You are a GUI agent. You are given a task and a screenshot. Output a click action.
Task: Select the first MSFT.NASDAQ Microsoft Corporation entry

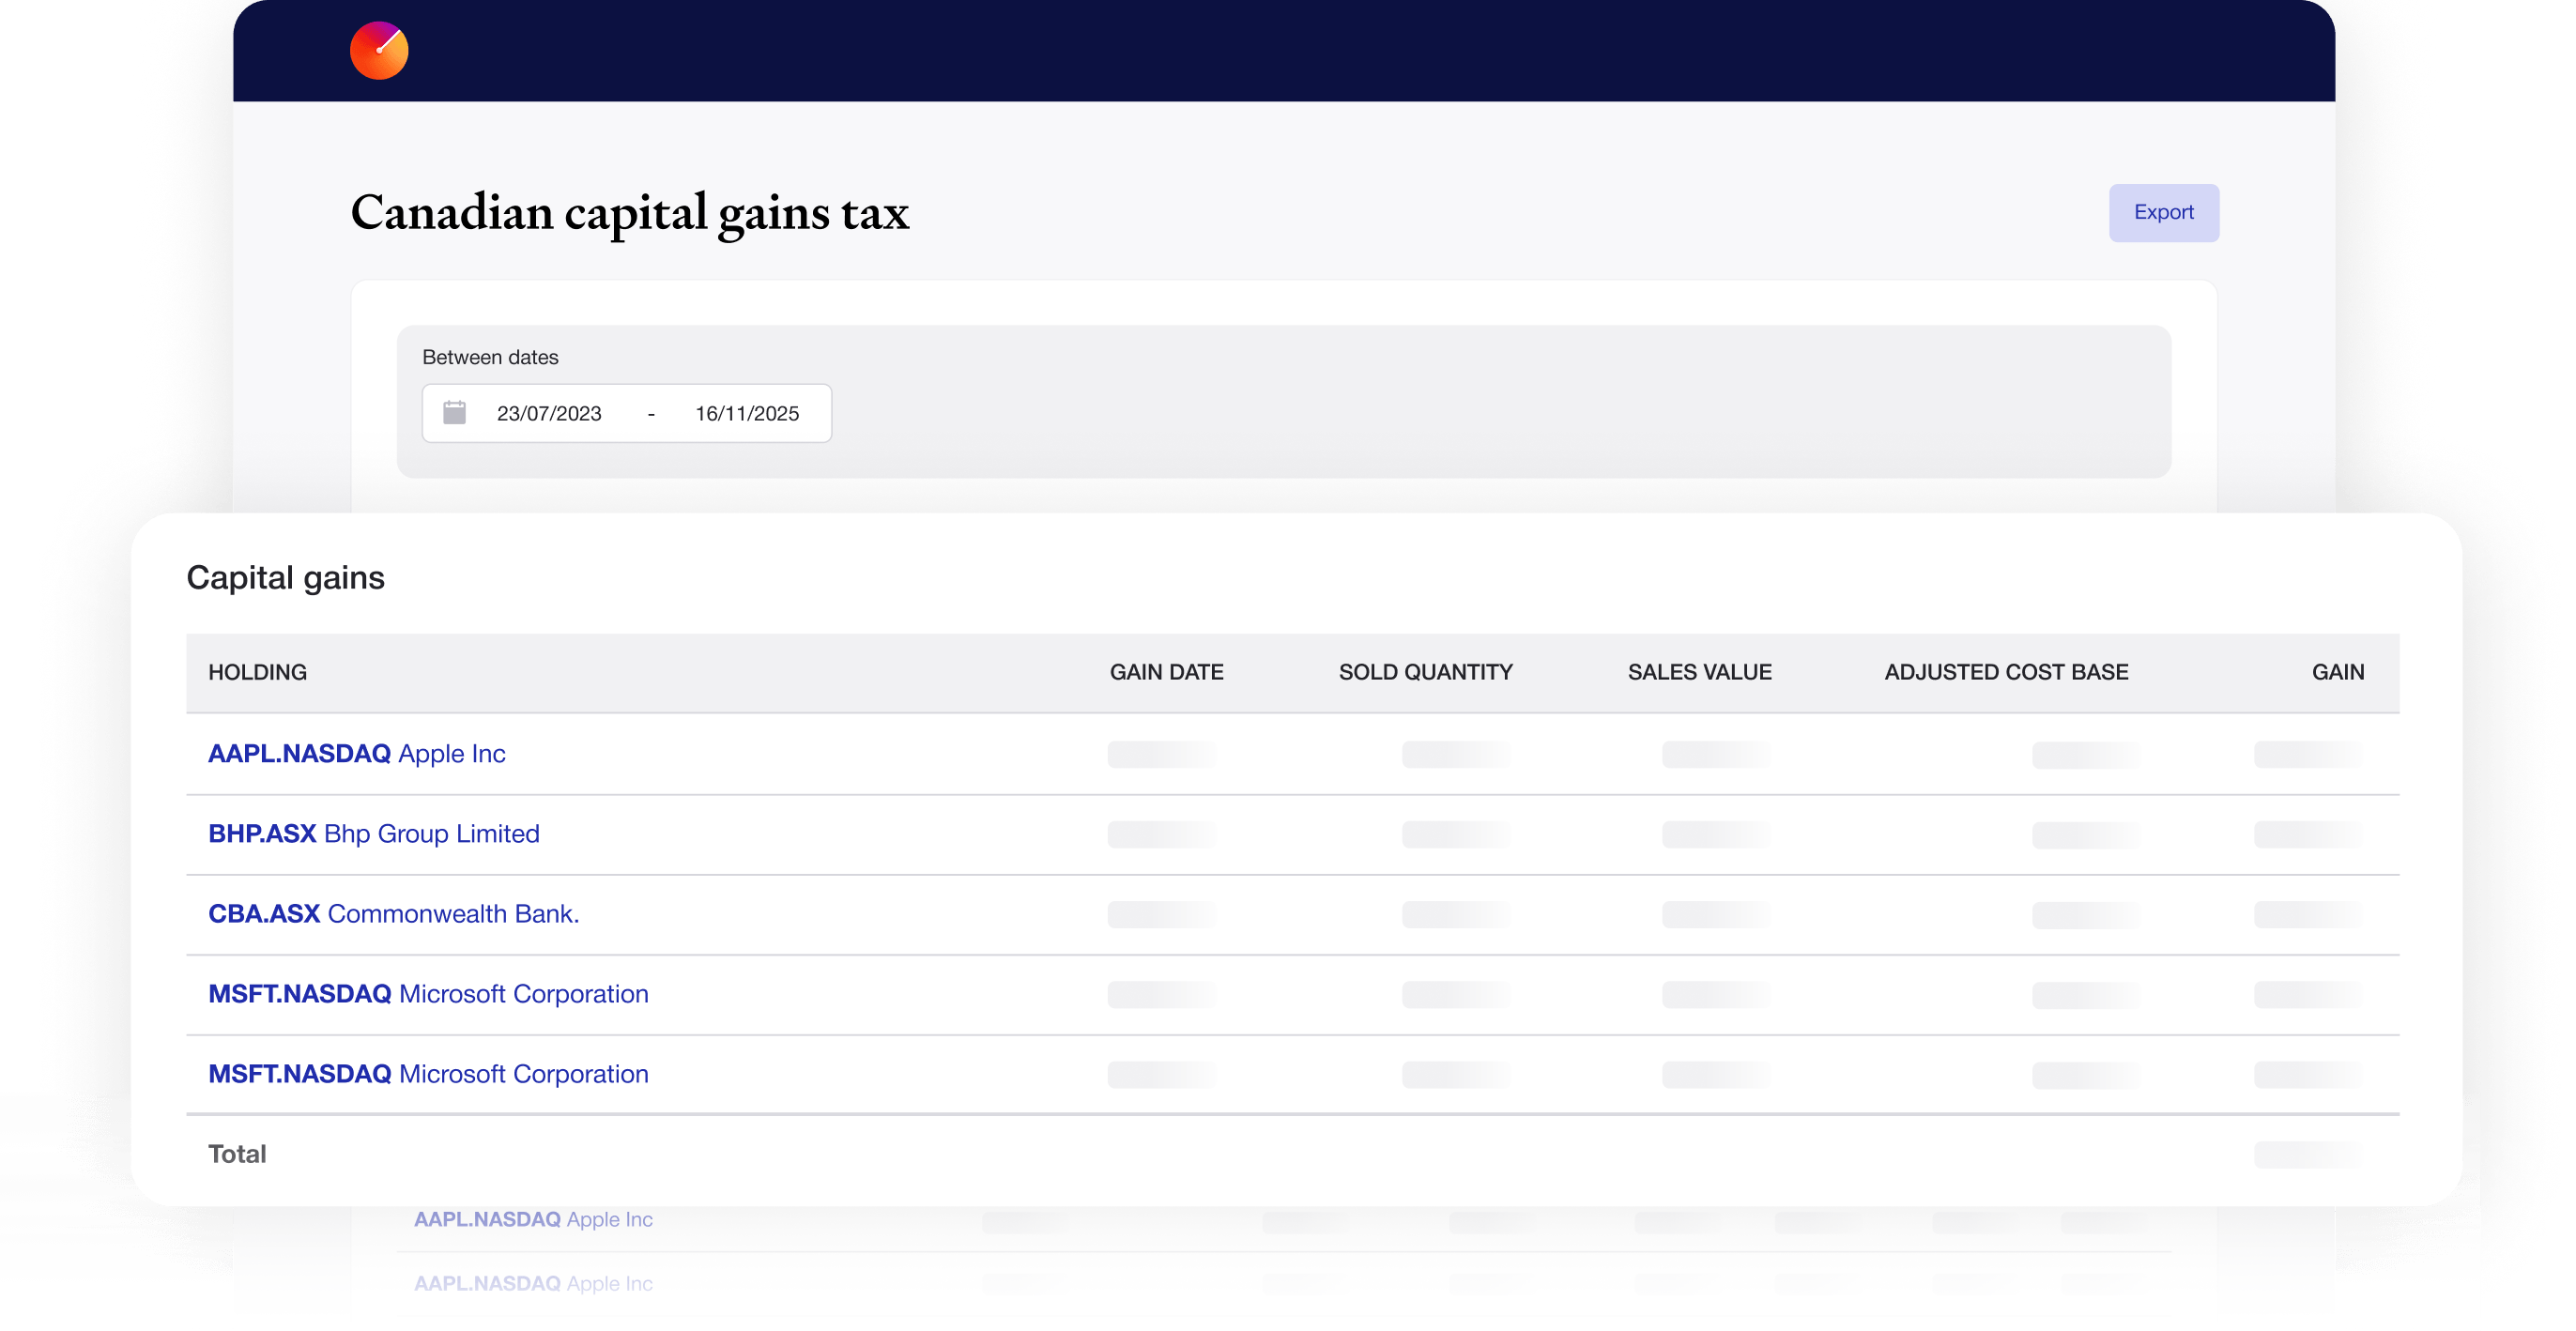[428, 993]
